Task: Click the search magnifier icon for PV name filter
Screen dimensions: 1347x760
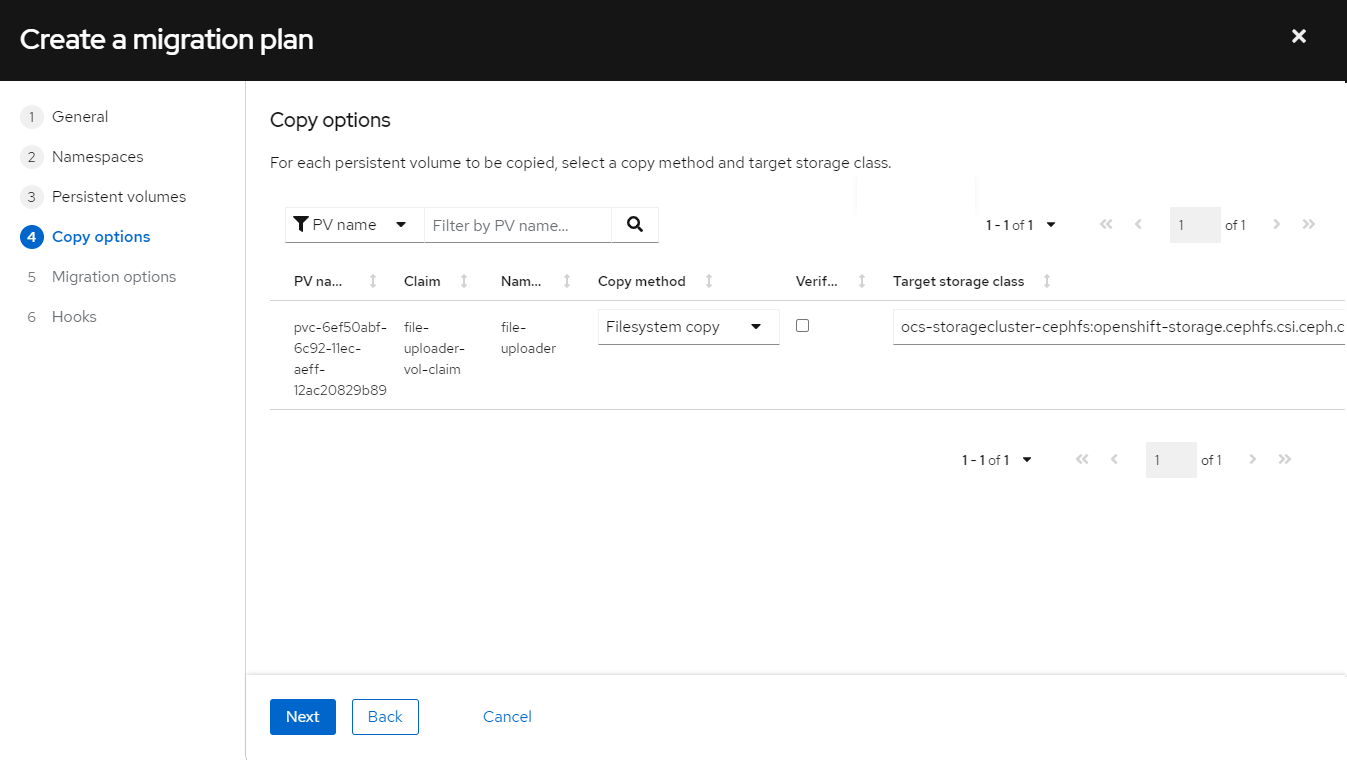Action: 634,224
